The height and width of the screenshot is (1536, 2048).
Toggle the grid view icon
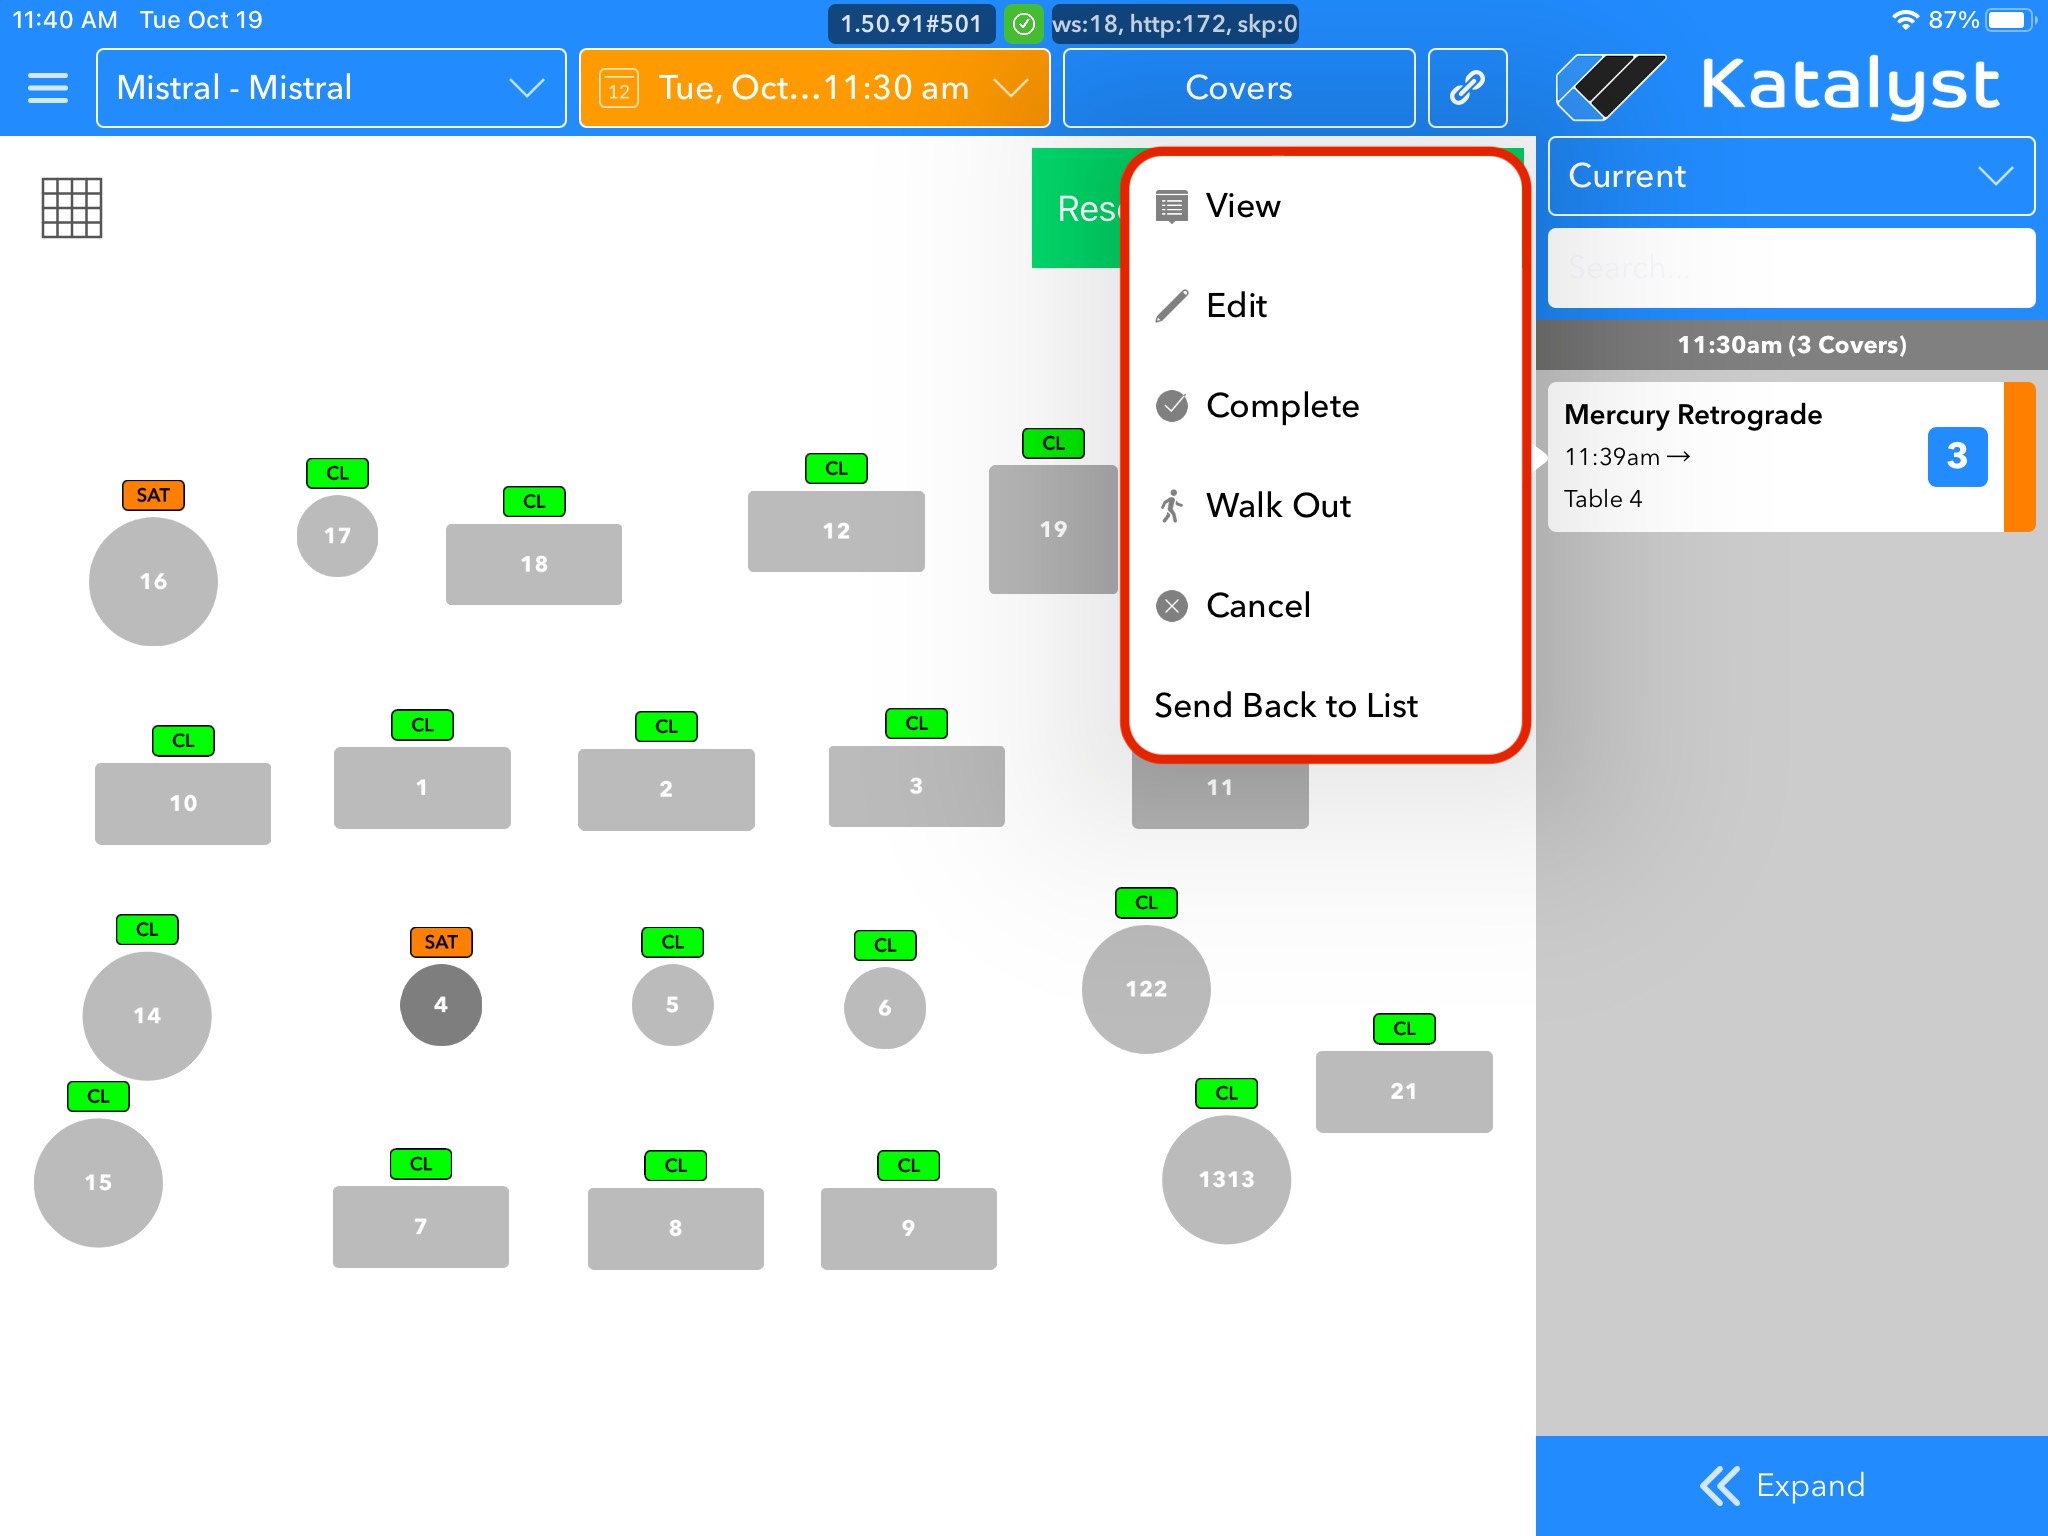[x=71, y=208]
